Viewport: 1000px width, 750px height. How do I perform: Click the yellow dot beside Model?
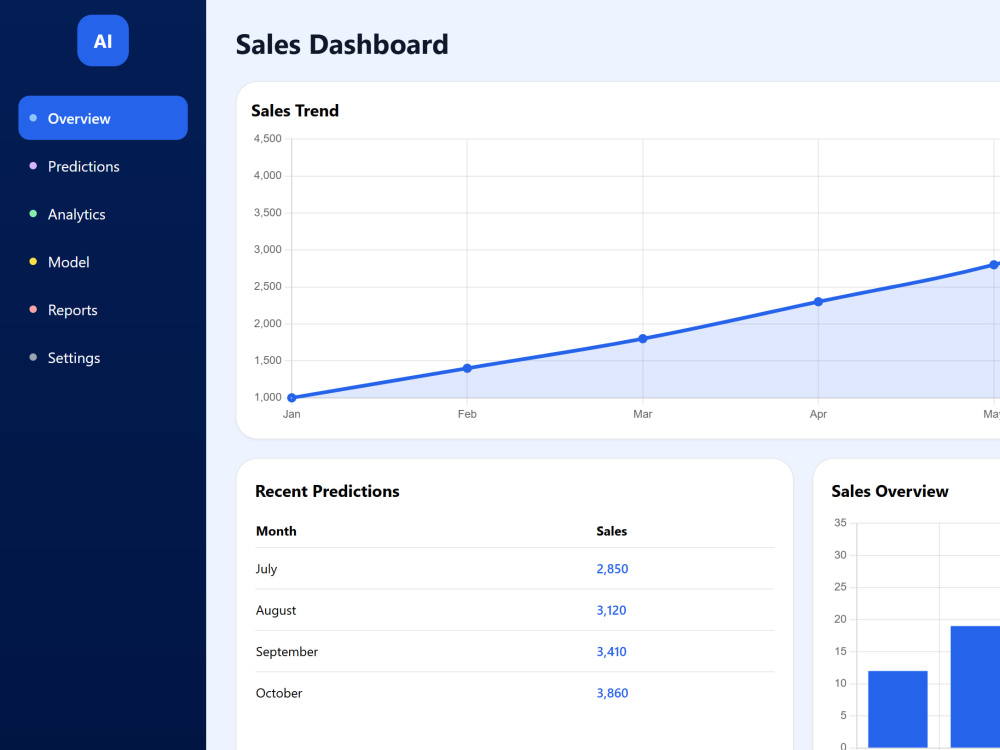point(33,261)
